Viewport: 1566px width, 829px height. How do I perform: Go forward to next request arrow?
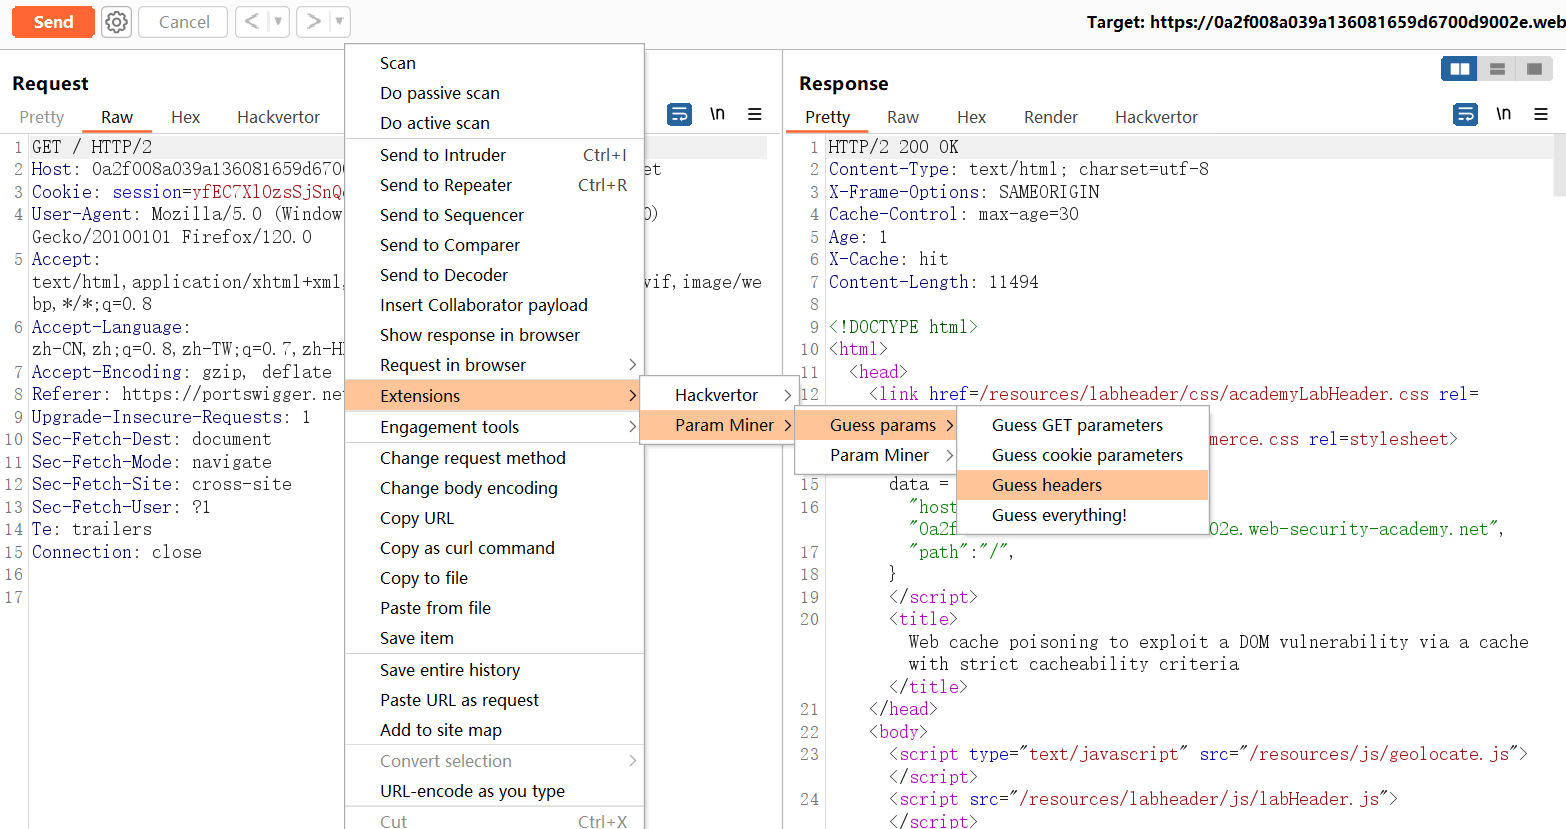coord(313,22)
